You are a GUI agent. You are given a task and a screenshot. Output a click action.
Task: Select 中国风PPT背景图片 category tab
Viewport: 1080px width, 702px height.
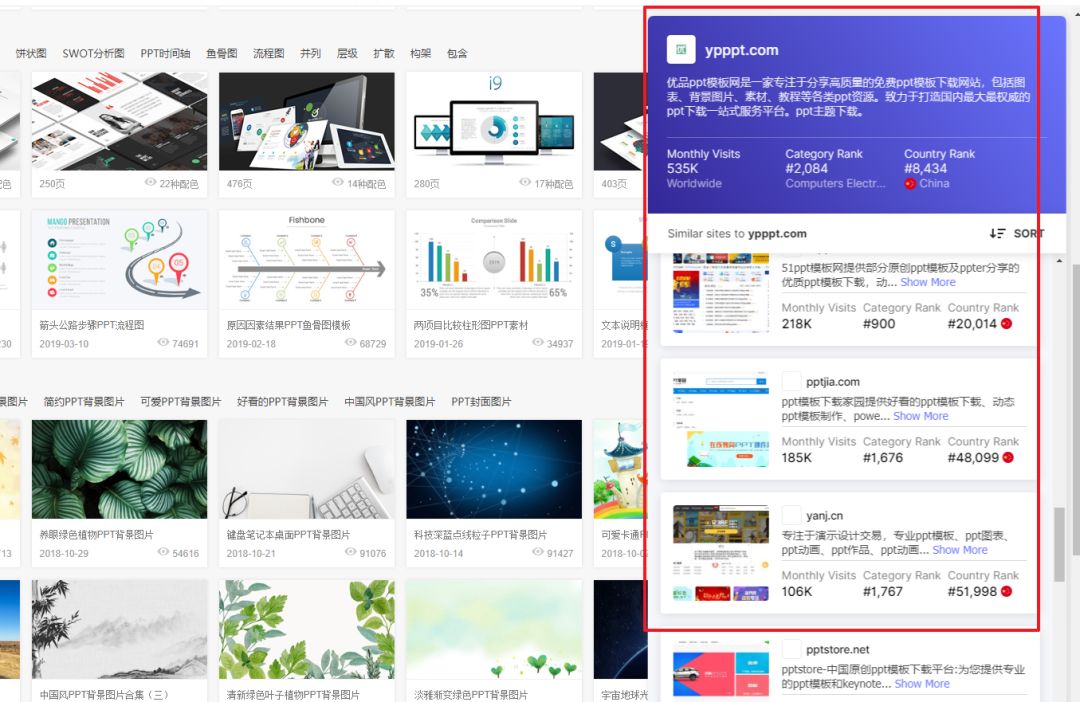[x=390, y=402]
